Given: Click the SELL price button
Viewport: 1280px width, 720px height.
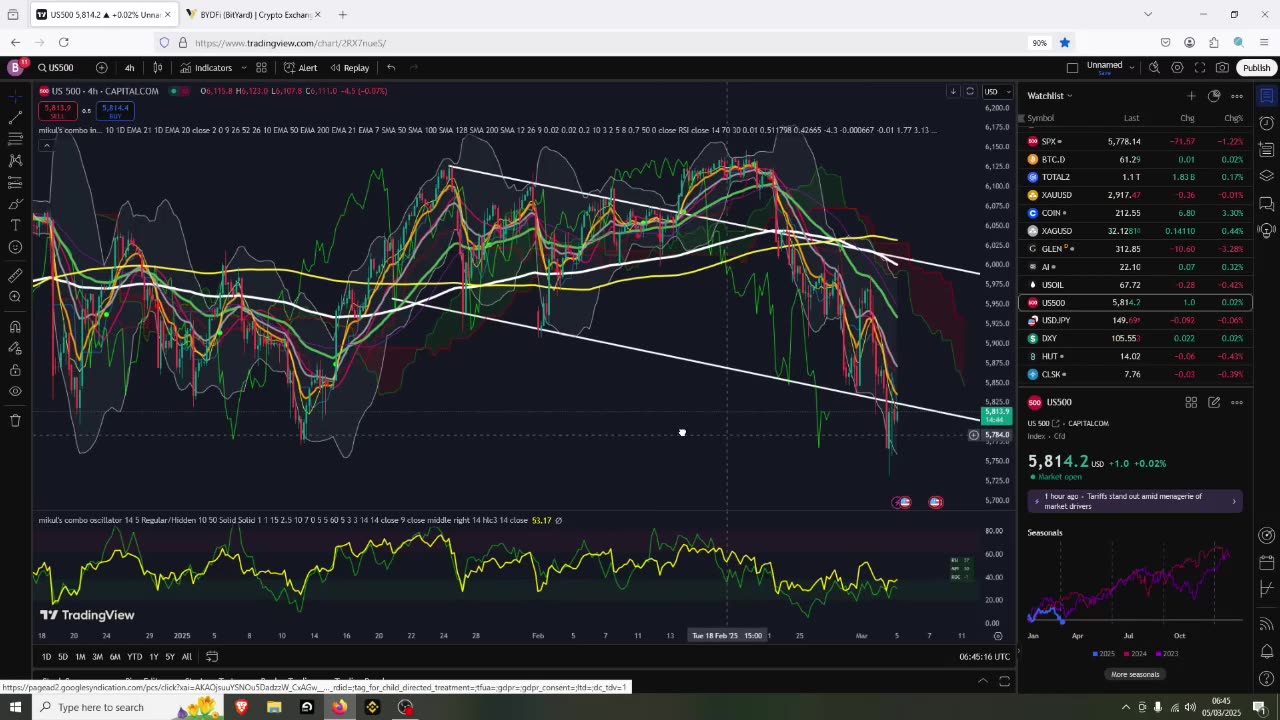Looking at the screenshot, I should tap(57, 110).
